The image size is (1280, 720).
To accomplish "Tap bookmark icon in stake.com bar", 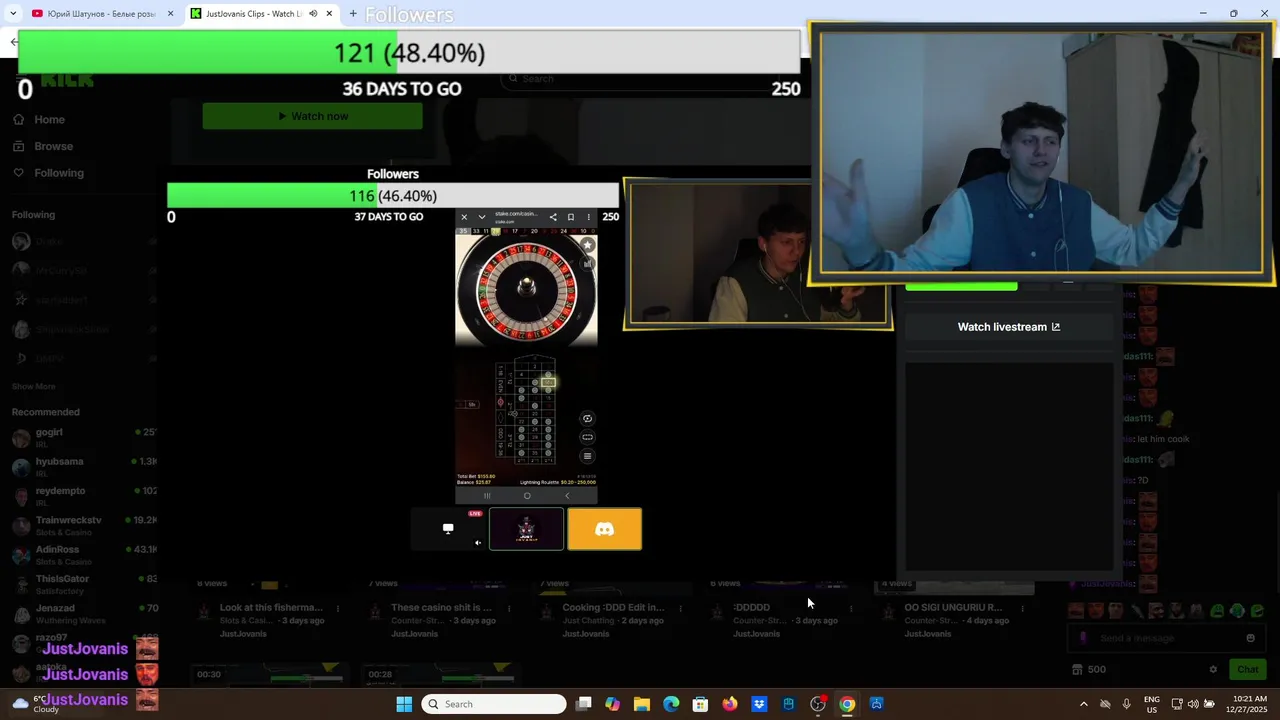I will [571, 217].
